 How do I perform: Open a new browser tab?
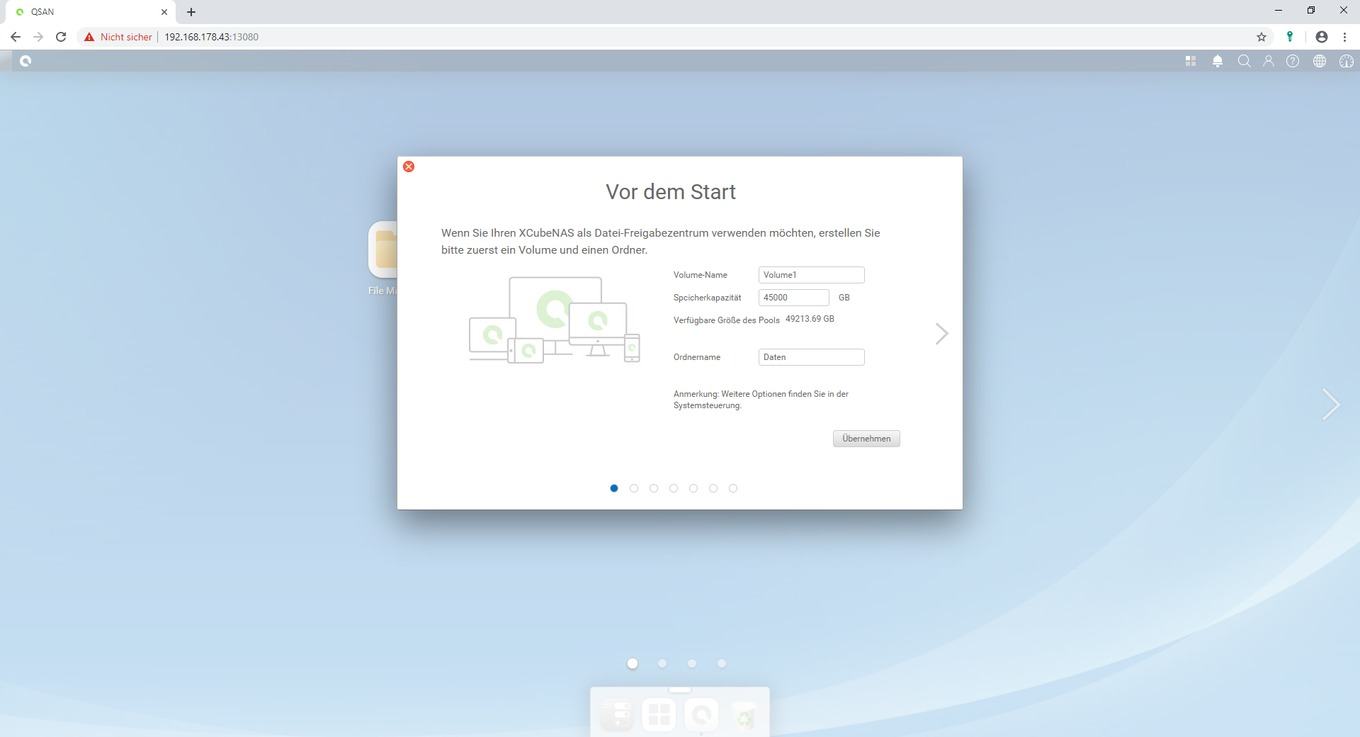191,12
